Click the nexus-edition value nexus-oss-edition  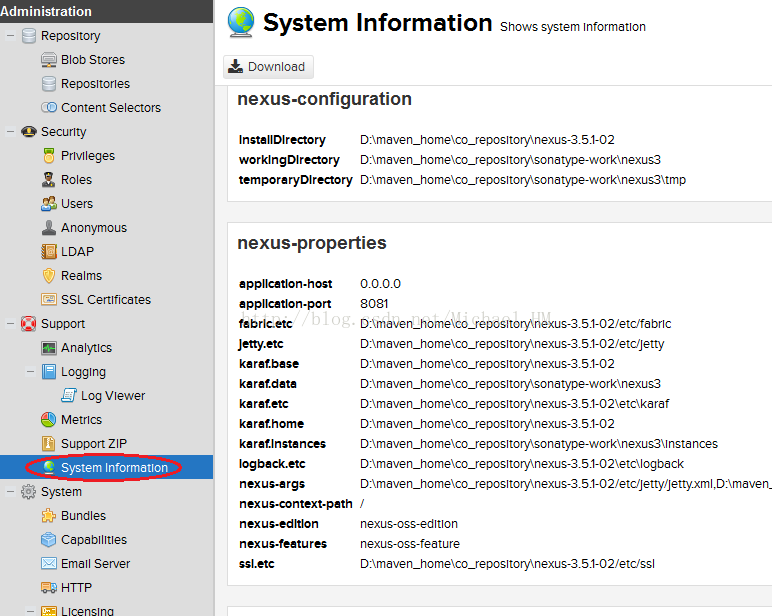coord(409,524)
